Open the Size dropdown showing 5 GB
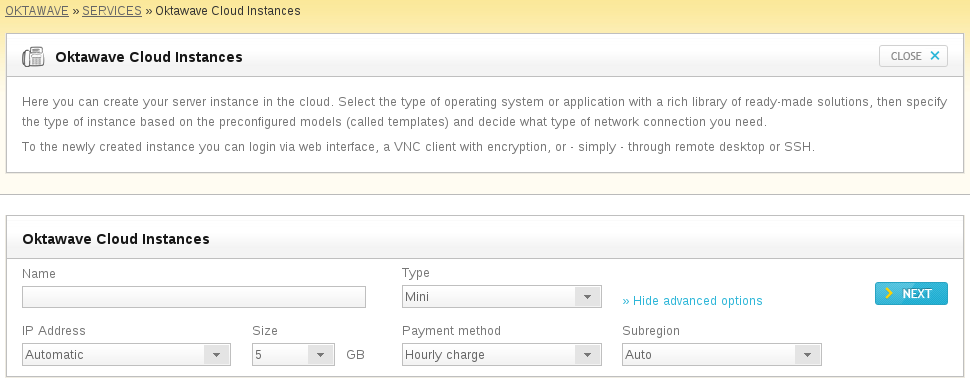The image size is (970, 383). 293,355
